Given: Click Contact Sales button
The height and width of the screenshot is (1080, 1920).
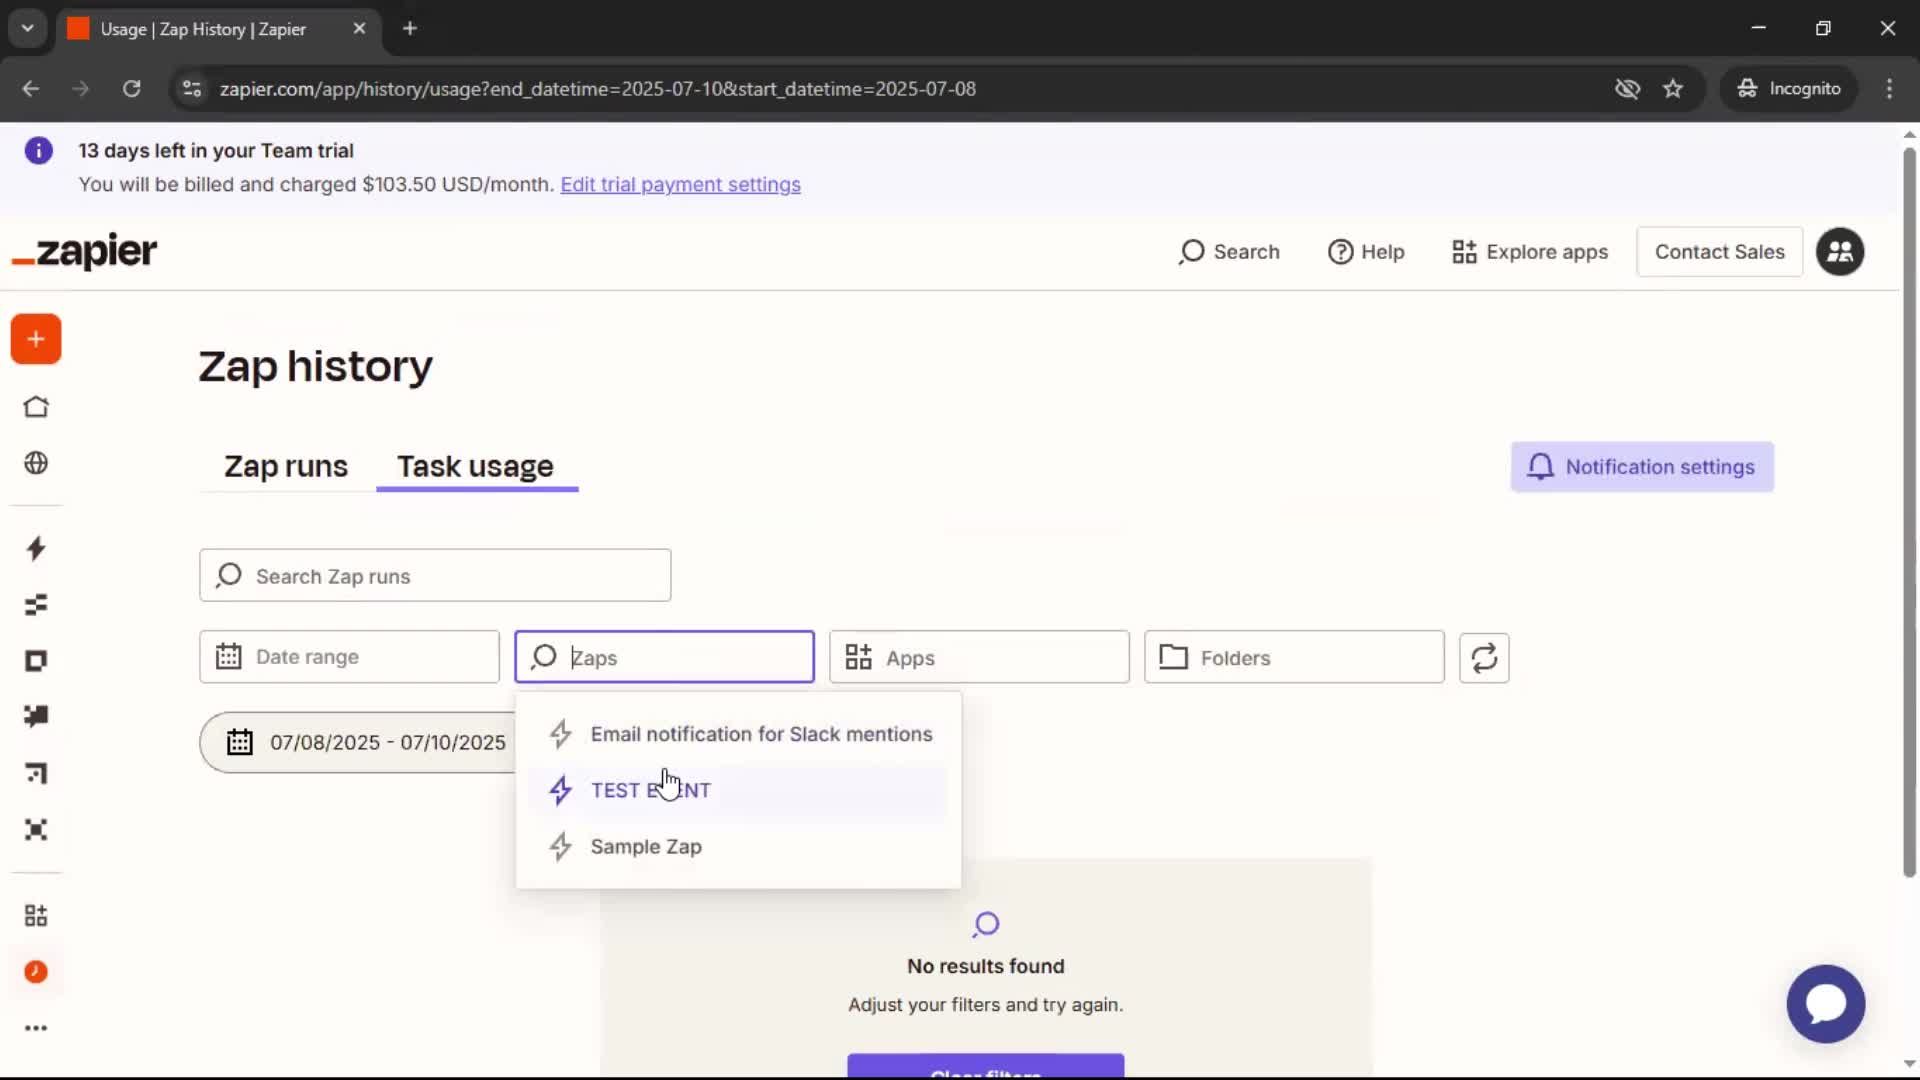Looking at the screenshot, I should pos(1719,252).
